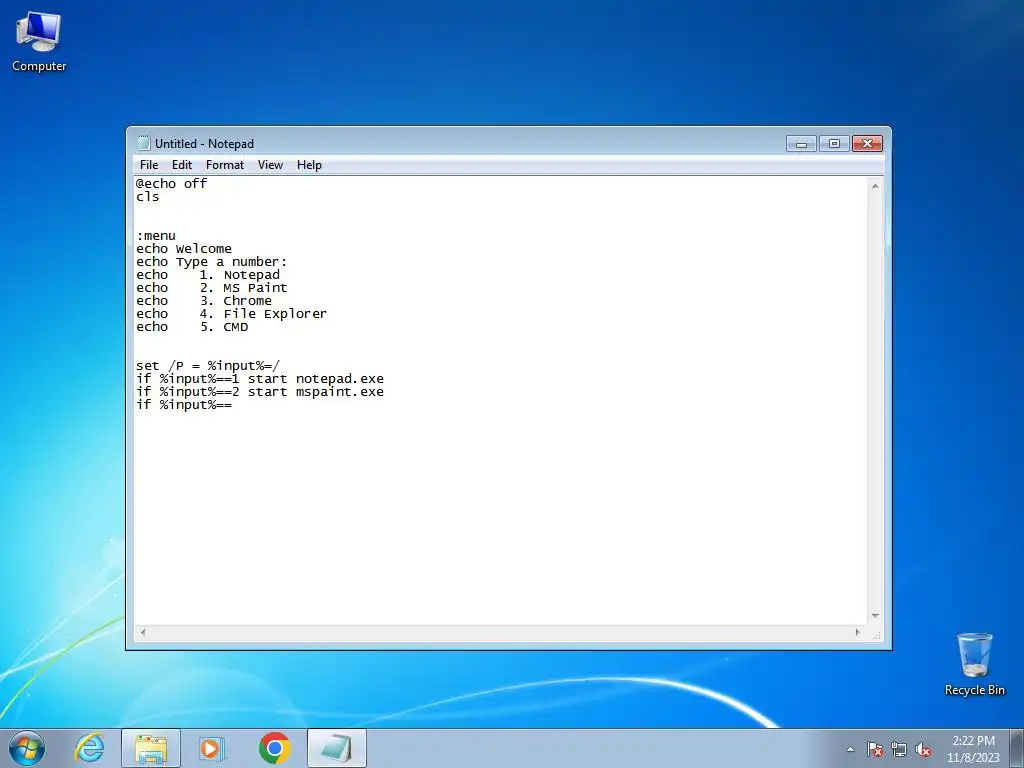The image size is (1024, 768).
Task: Open the Help menu
Action: (309, 165)
